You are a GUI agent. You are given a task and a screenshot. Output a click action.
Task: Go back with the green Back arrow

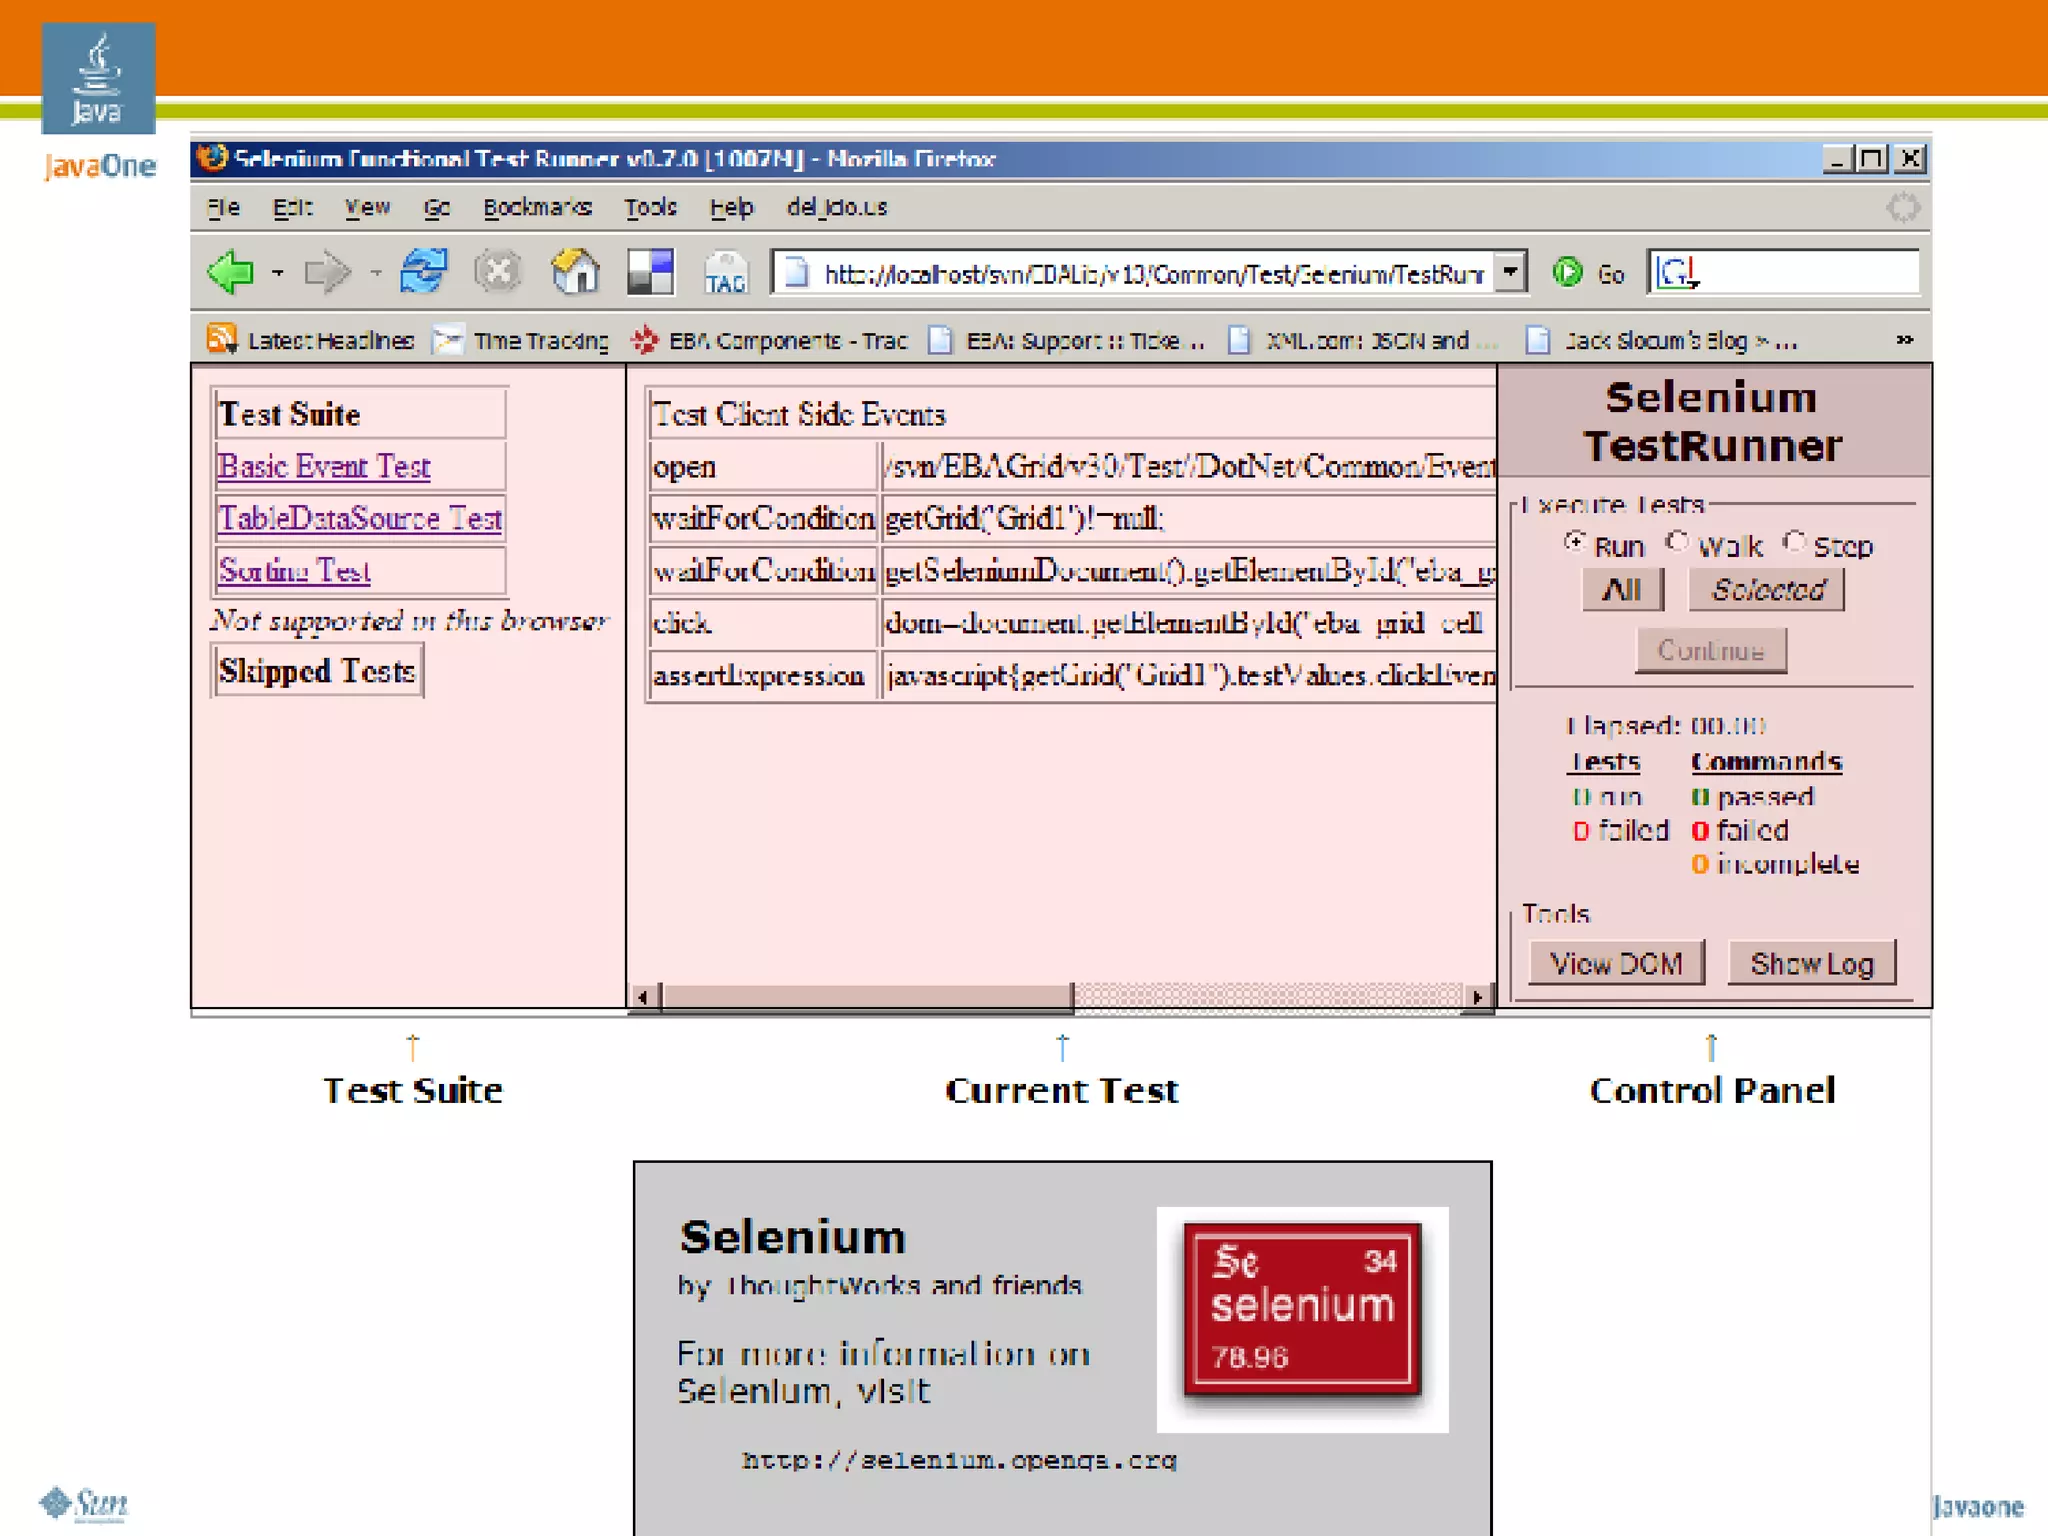pos(231,272)
